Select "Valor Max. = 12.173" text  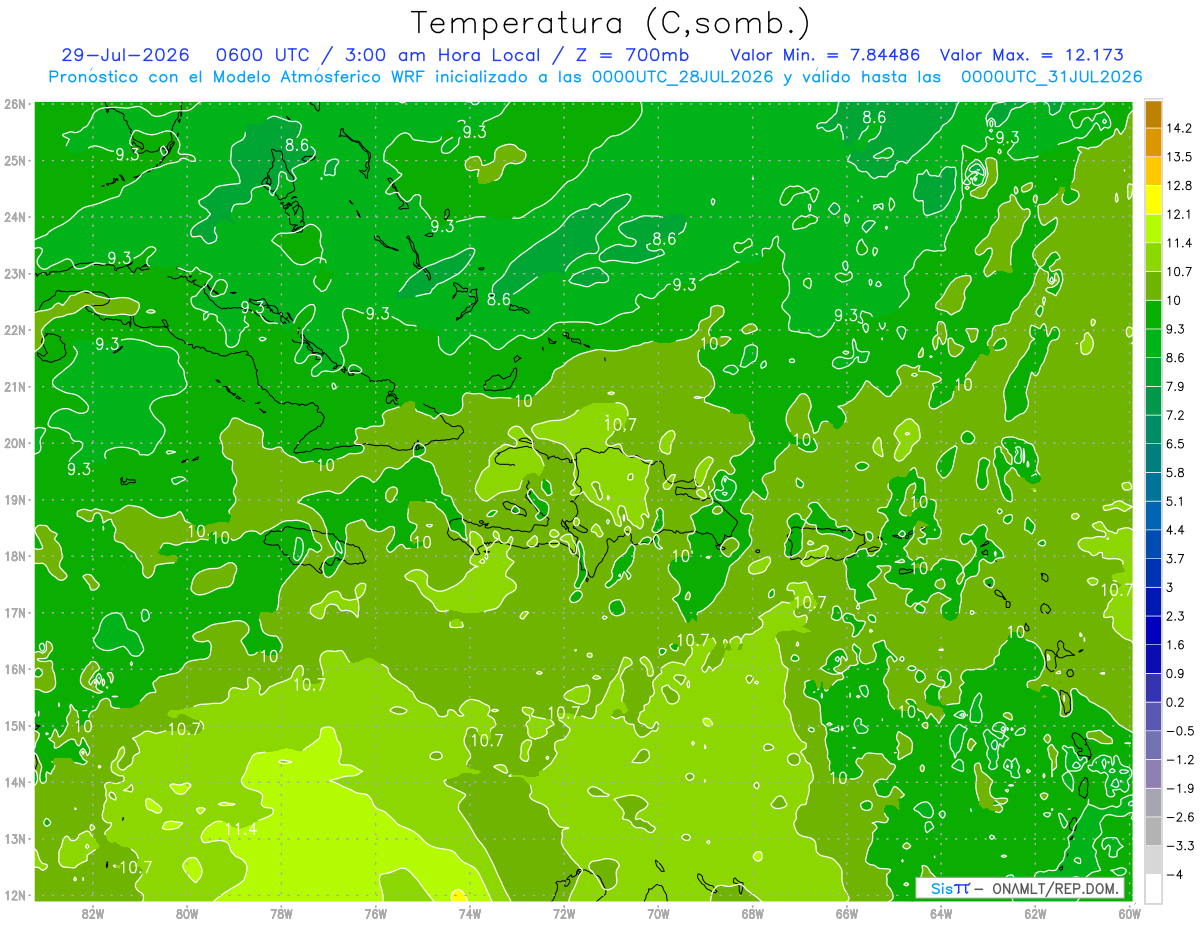coord(1032,55)
